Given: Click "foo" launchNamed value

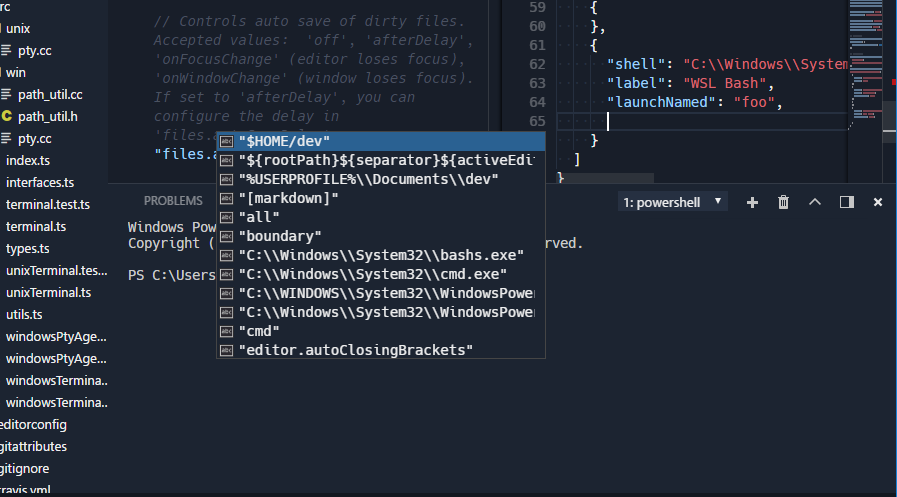Looking at the screenshot, I should point(754,102).
